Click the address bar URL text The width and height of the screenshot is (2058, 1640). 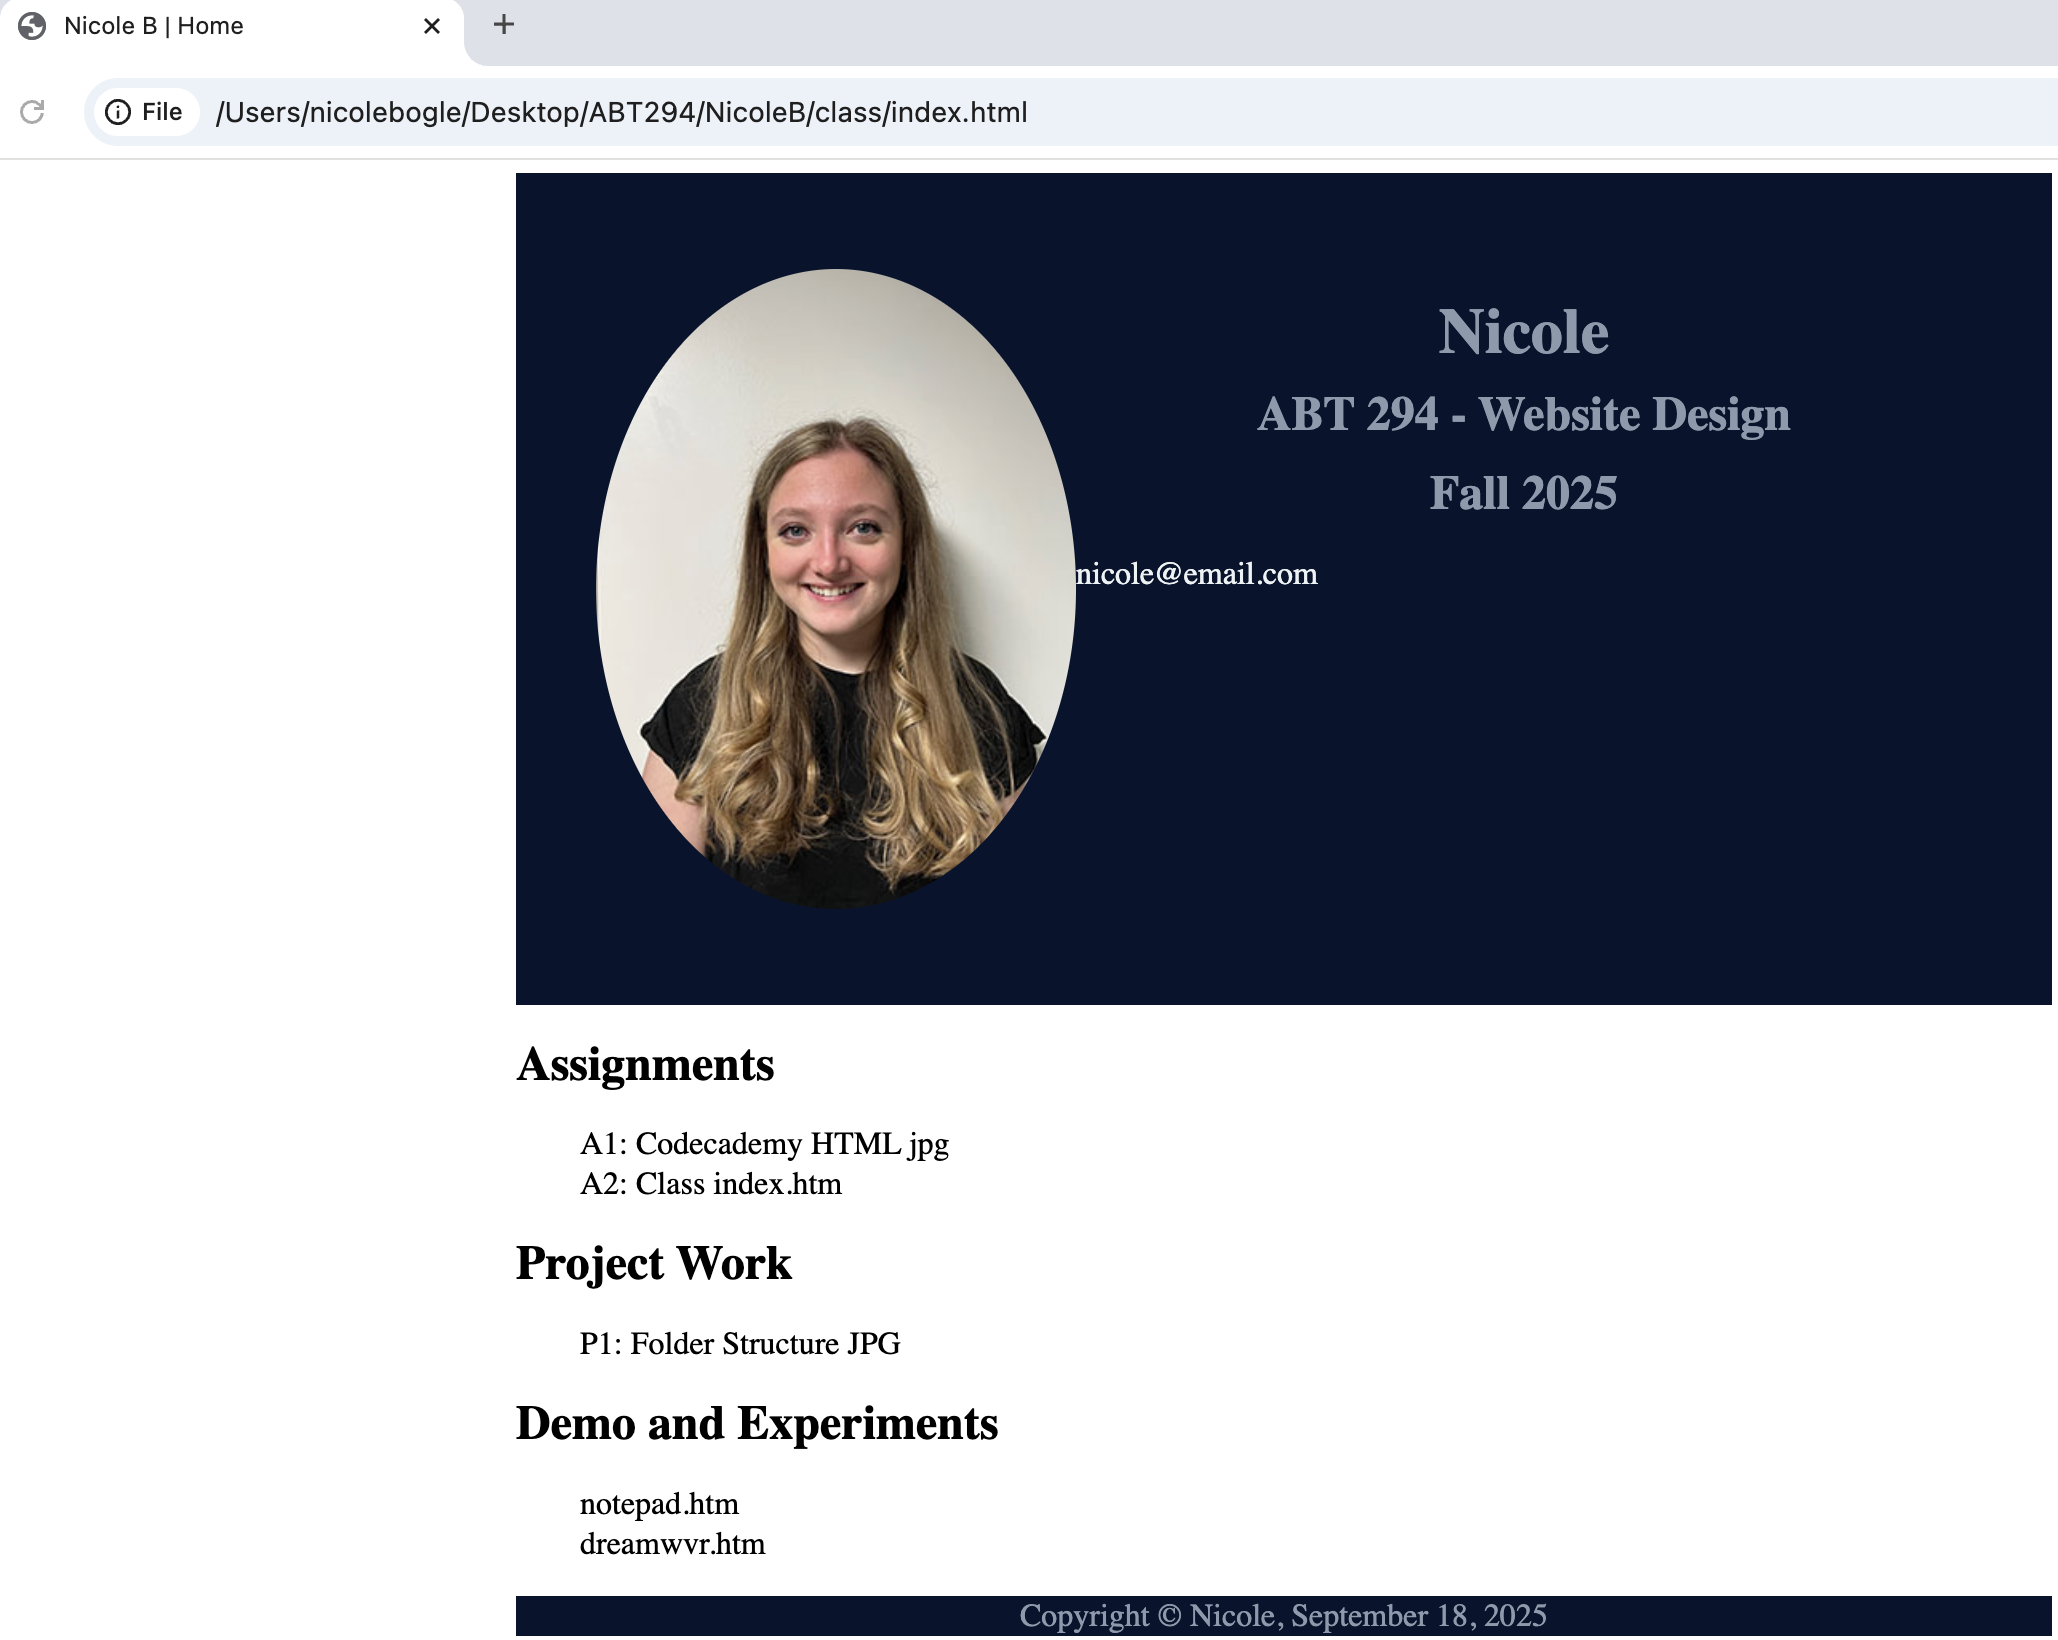pyautogui.click(x=621, y=112)
